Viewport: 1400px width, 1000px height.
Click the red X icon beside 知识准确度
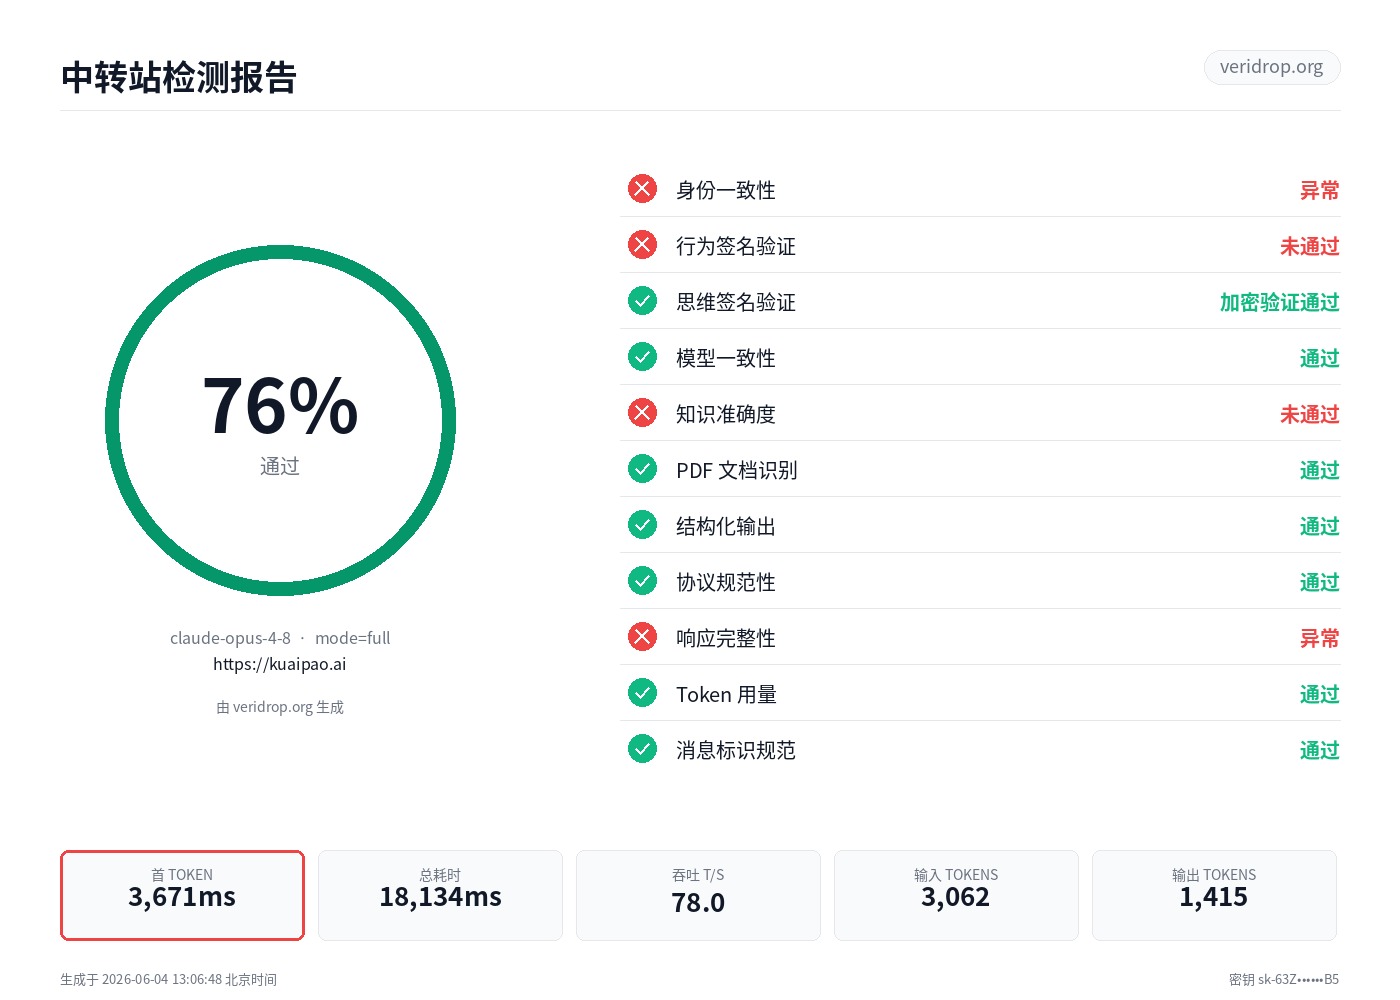(x=642, y=413)
